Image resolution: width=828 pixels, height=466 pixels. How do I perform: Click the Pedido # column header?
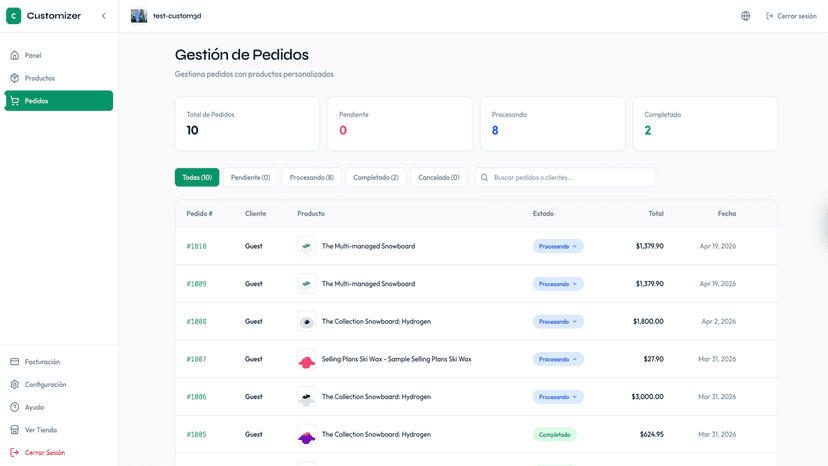tap(200, 213)
